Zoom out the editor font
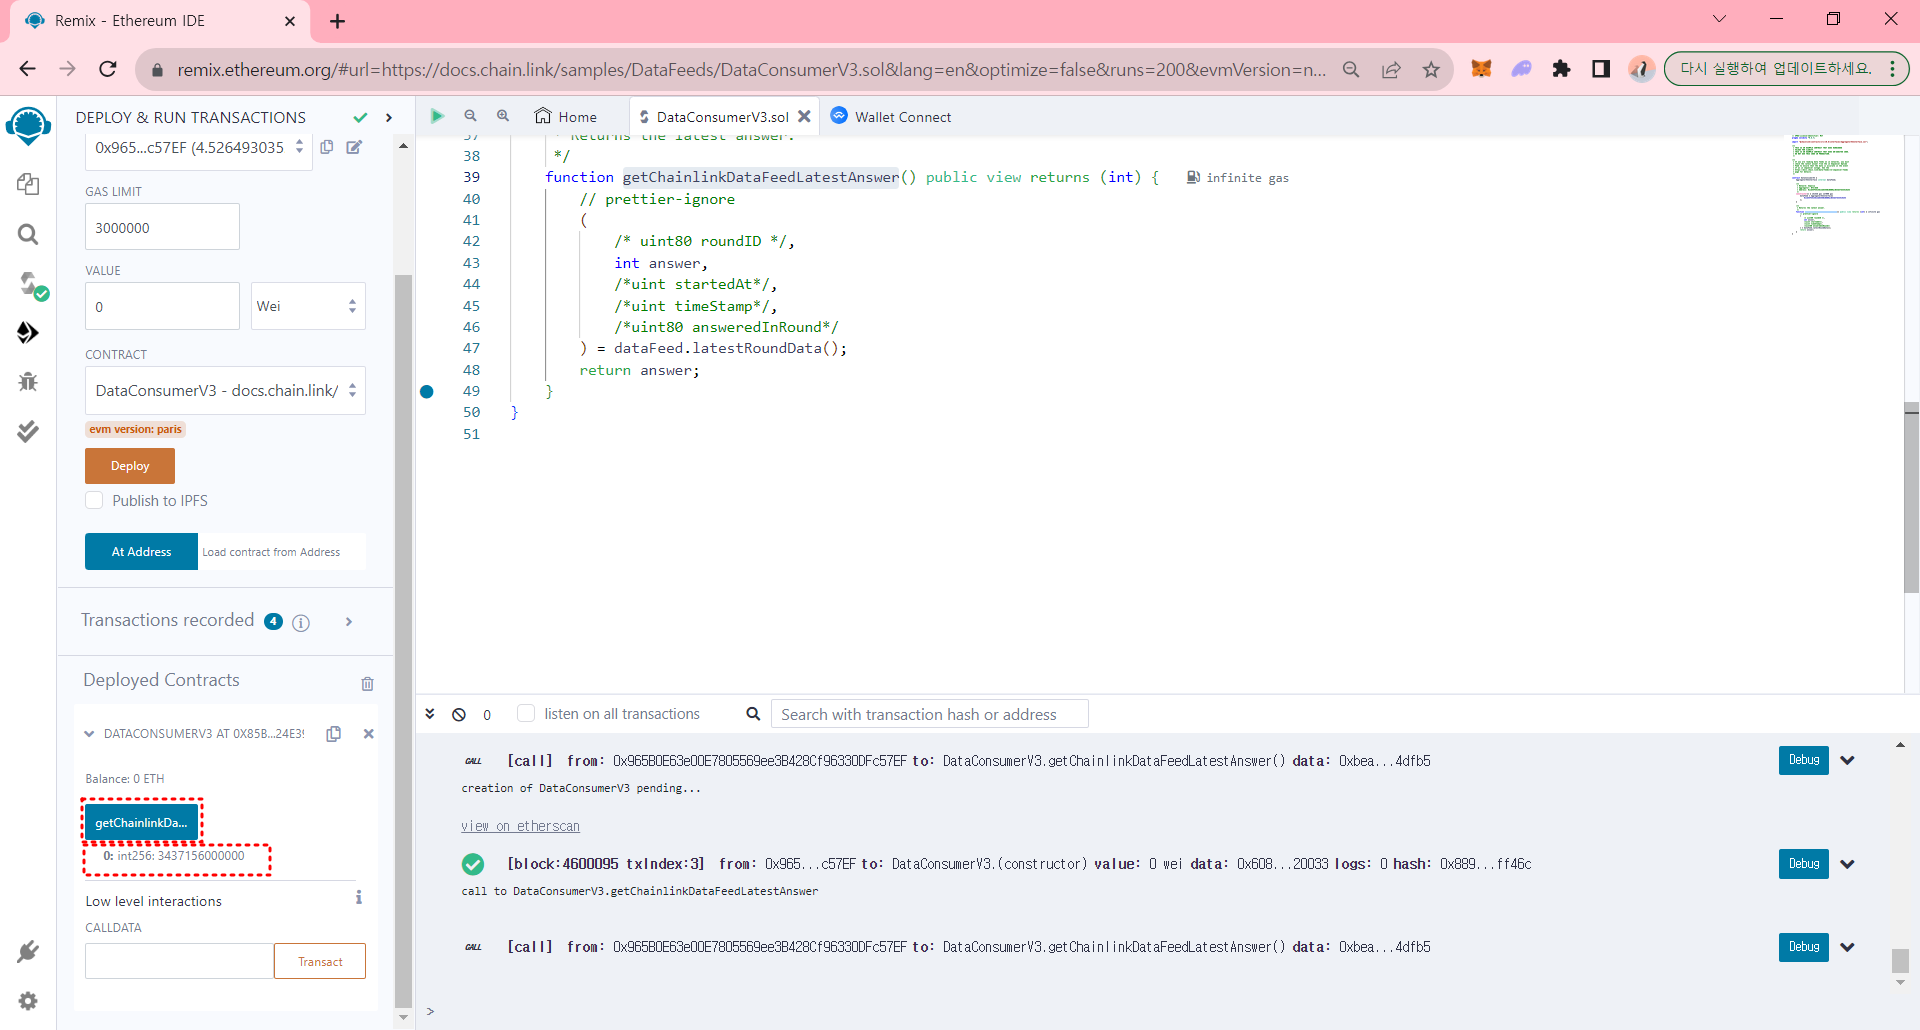Viewport: 1920px width, 1030px height. pos(470,116)
